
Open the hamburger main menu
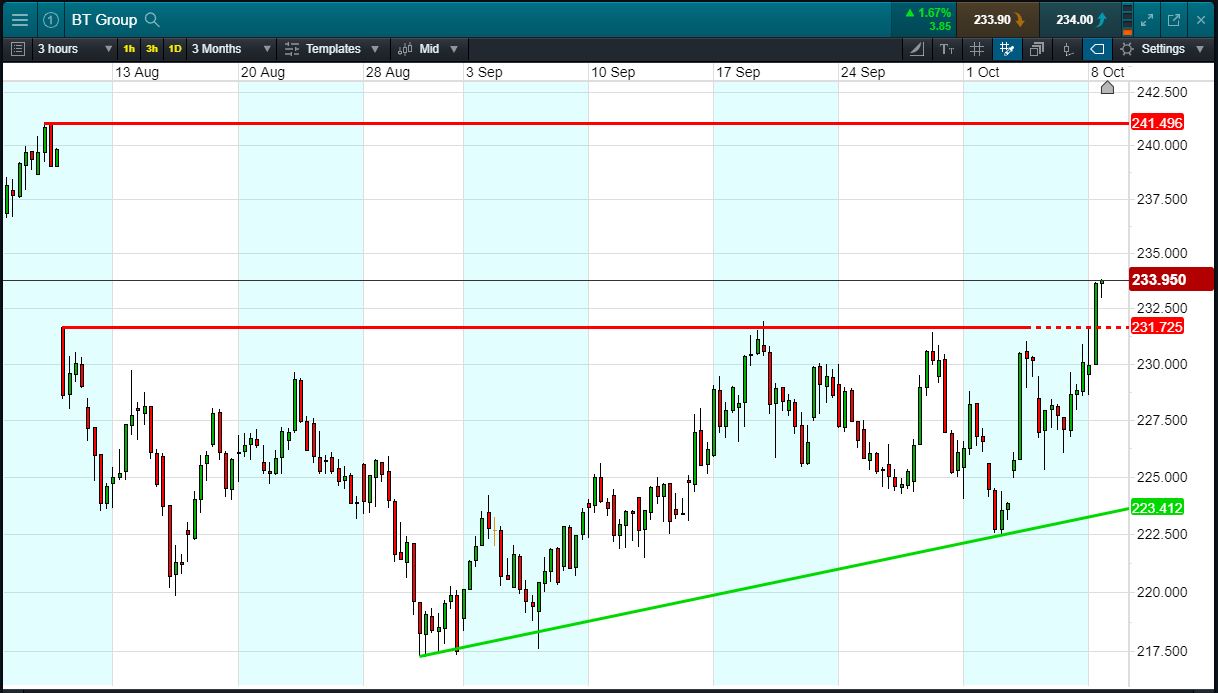(19, 19)
